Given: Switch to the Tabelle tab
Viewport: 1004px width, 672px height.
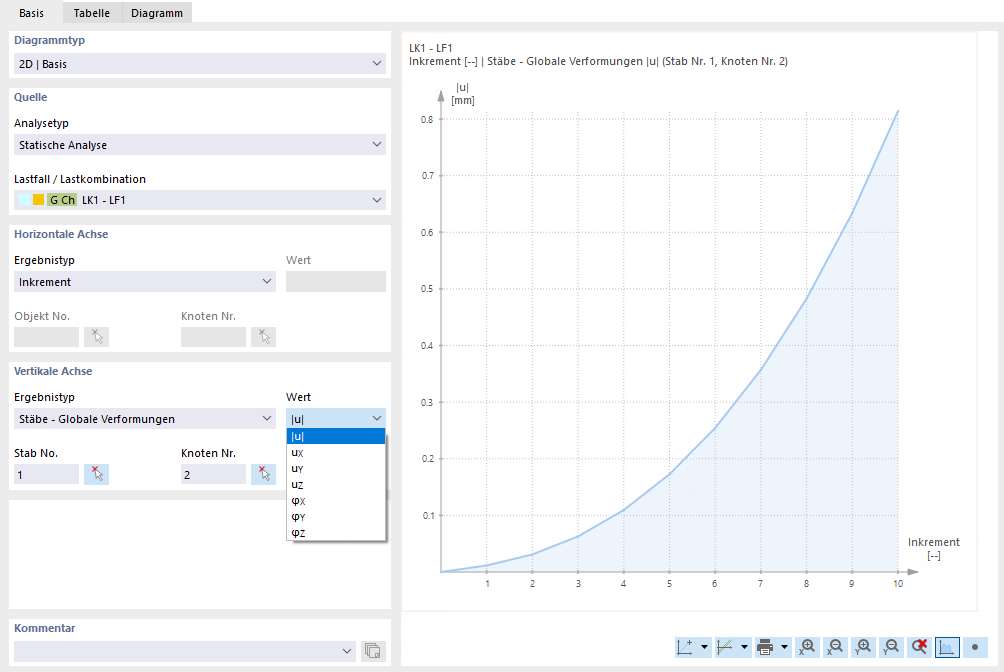Looking at the screenshot, I should coord(92,13).
